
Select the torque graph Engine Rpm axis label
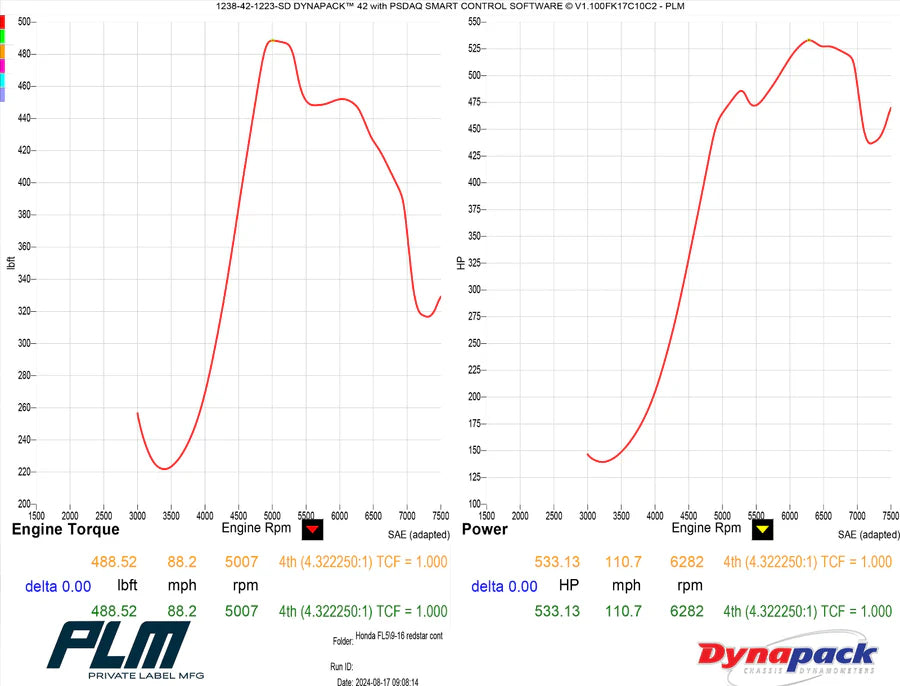tap(257, 528)
